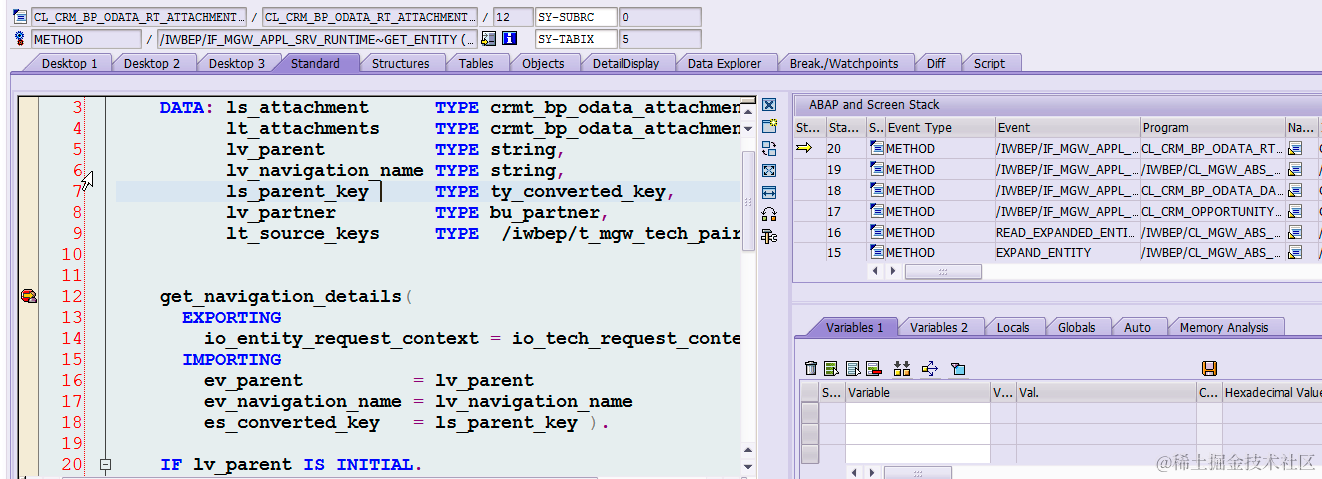Image resolution: width=1322 pixels, height=479 pixels.
Task: Collapse the IF block at line 20
Action: [105, 465]
